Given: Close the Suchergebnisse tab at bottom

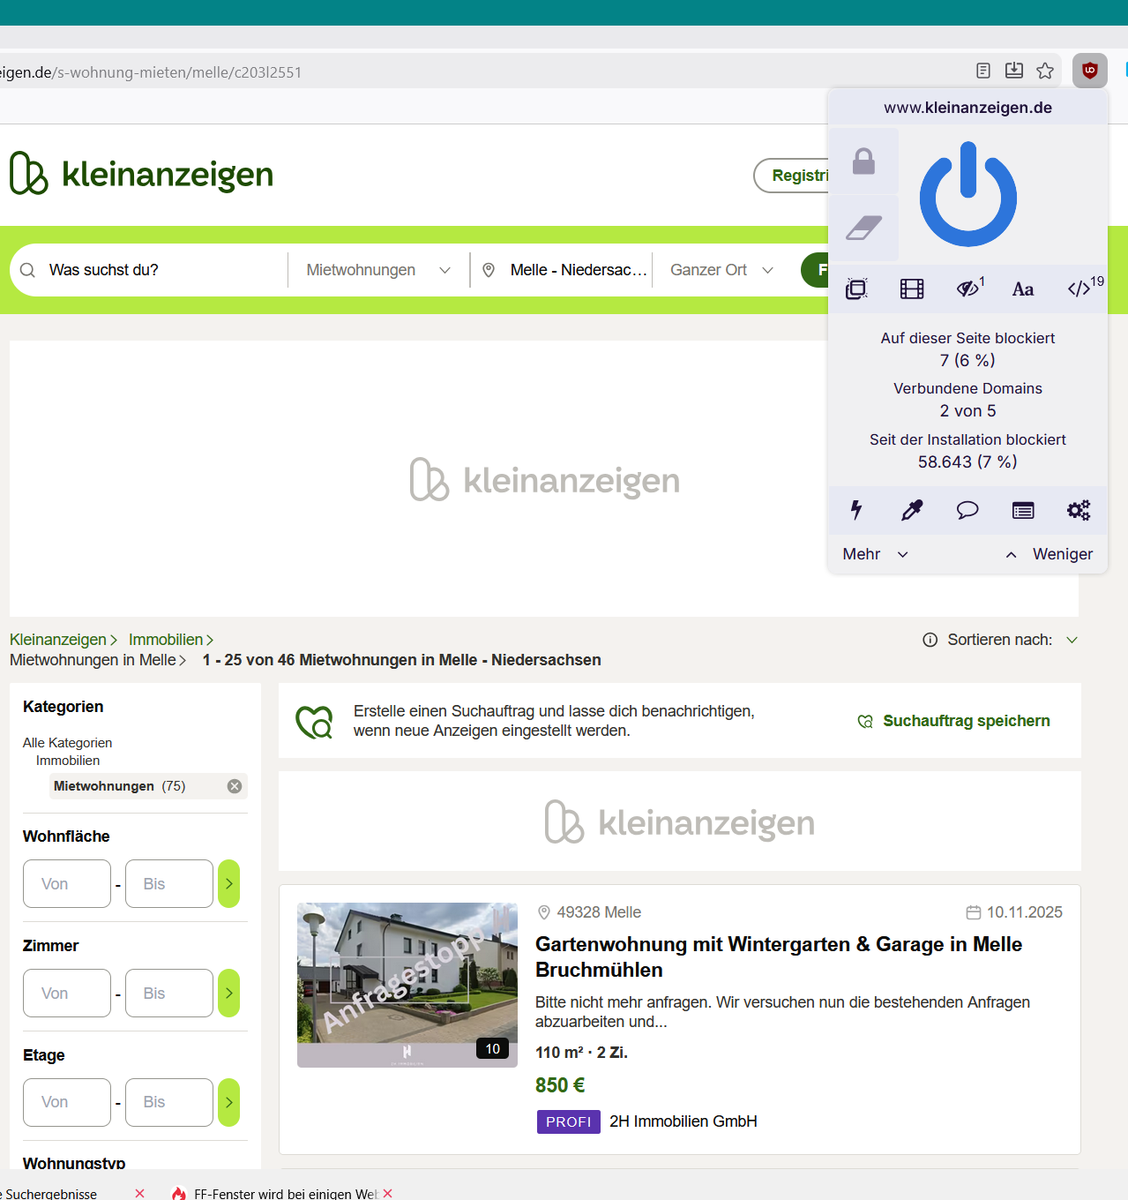Looking at the screenshot, I should [140, 1193].
